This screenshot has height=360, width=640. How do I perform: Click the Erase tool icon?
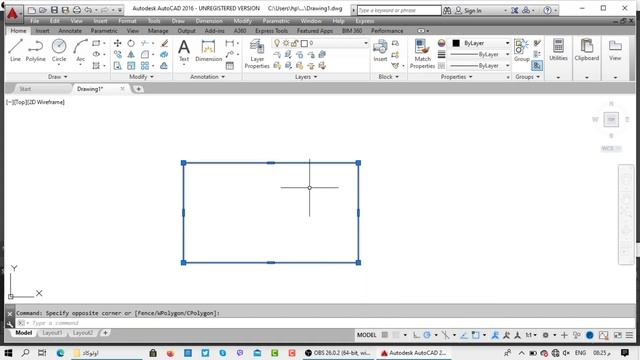tap(164, 43)
